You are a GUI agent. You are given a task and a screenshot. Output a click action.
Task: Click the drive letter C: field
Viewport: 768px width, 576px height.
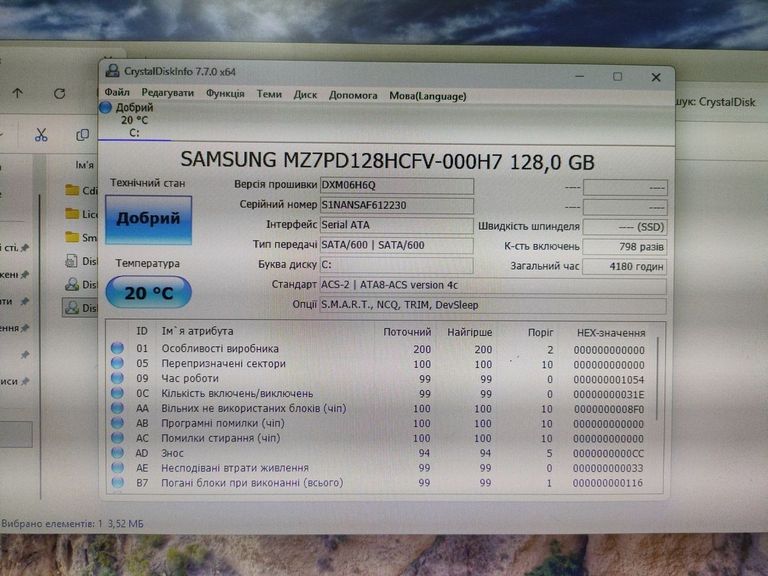click(x=397, y=265)
